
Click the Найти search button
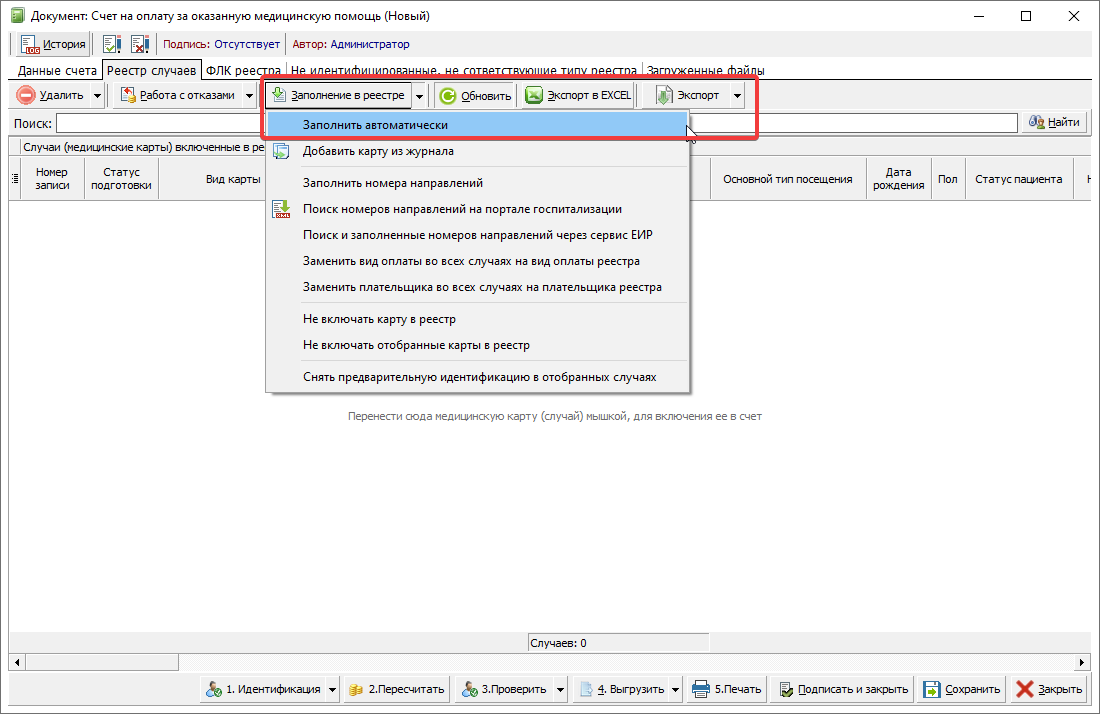[1054, 122]
